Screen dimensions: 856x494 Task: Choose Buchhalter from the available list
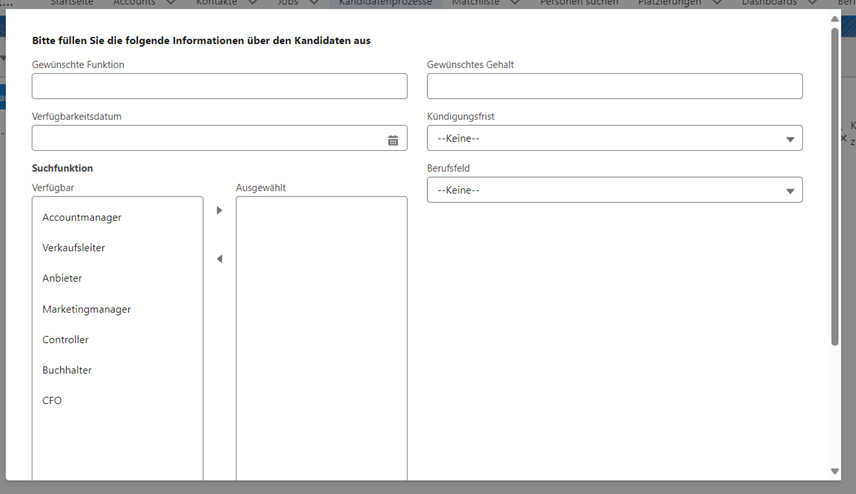coord(67,370)
